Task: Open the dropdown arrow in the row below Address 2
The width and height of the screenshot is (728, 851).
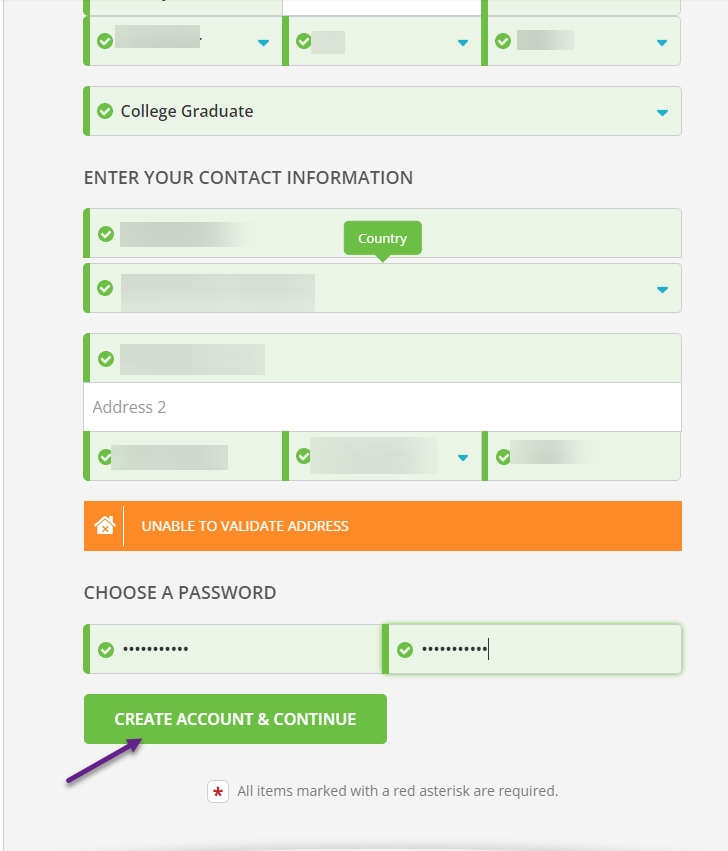Action: tap(462, 458)
